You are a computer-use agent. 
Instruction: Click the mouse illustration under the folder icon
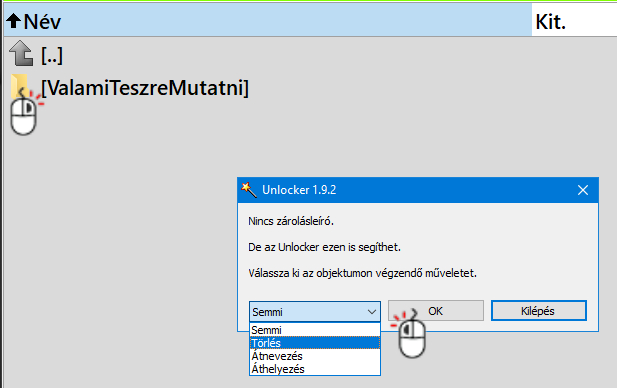tap(24, 116)
